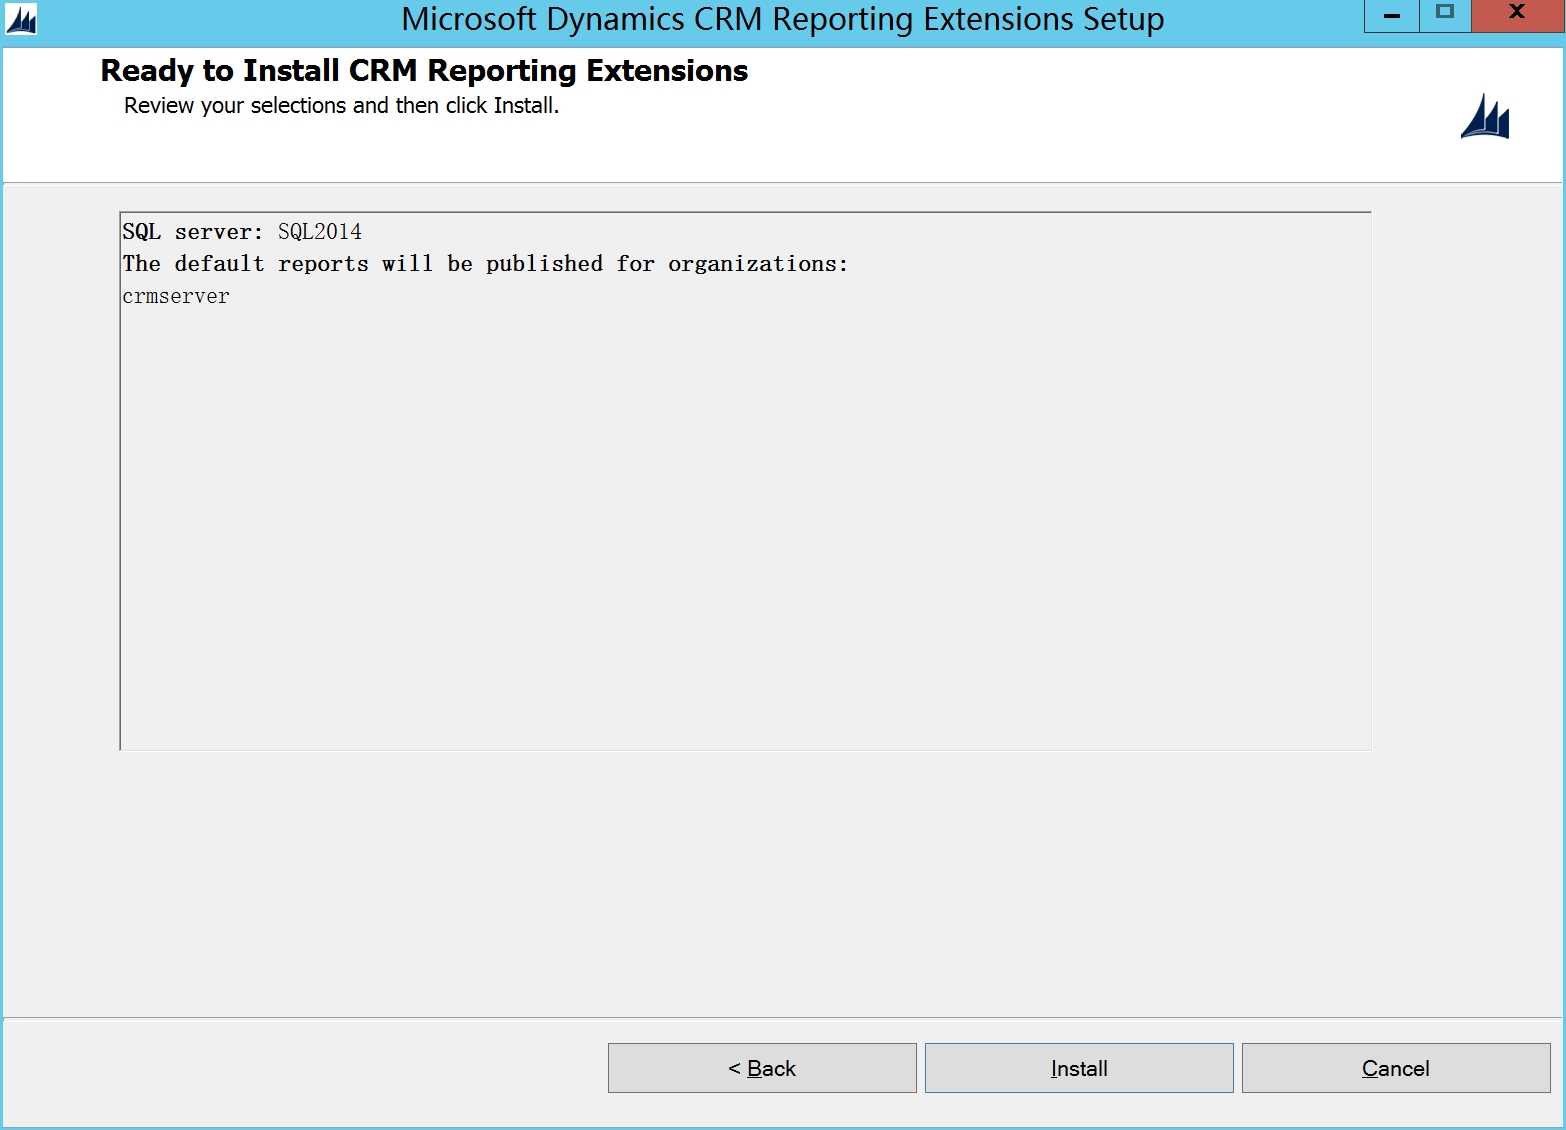Click the 'Ready to Install CRM Reporting Extensions' heading
Image resolution: width=1566 pixels, height=1130 pixels.
424,71
